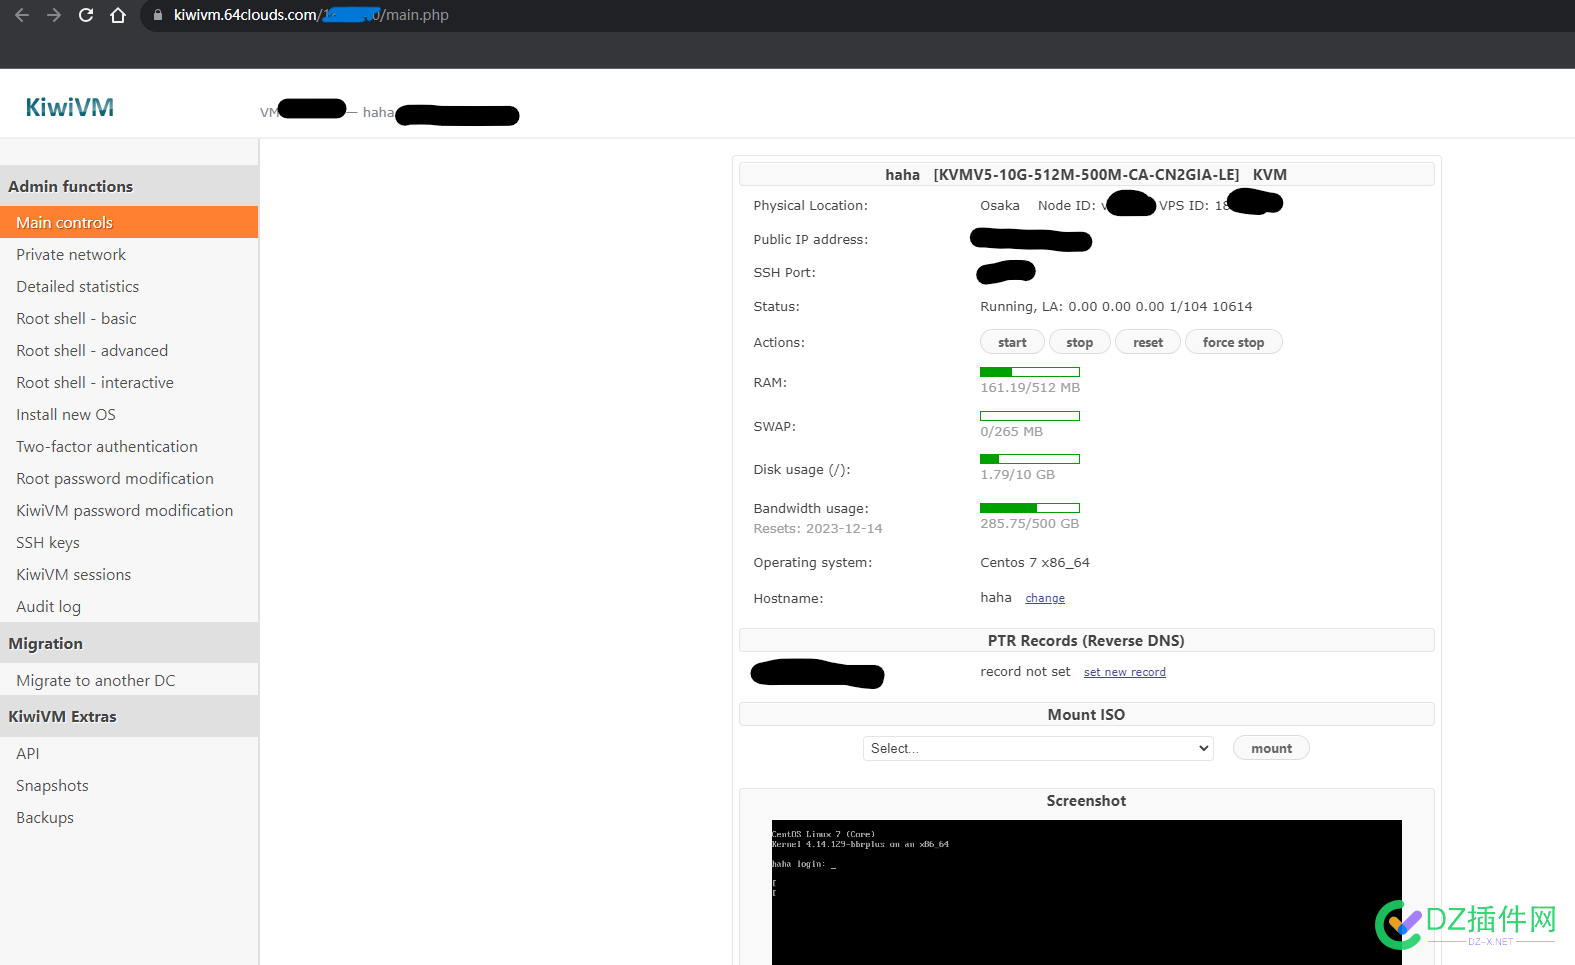The image size is (1575, 965).
Task: Click the 'record not set' text
Action: click(x=1025, y=672)
